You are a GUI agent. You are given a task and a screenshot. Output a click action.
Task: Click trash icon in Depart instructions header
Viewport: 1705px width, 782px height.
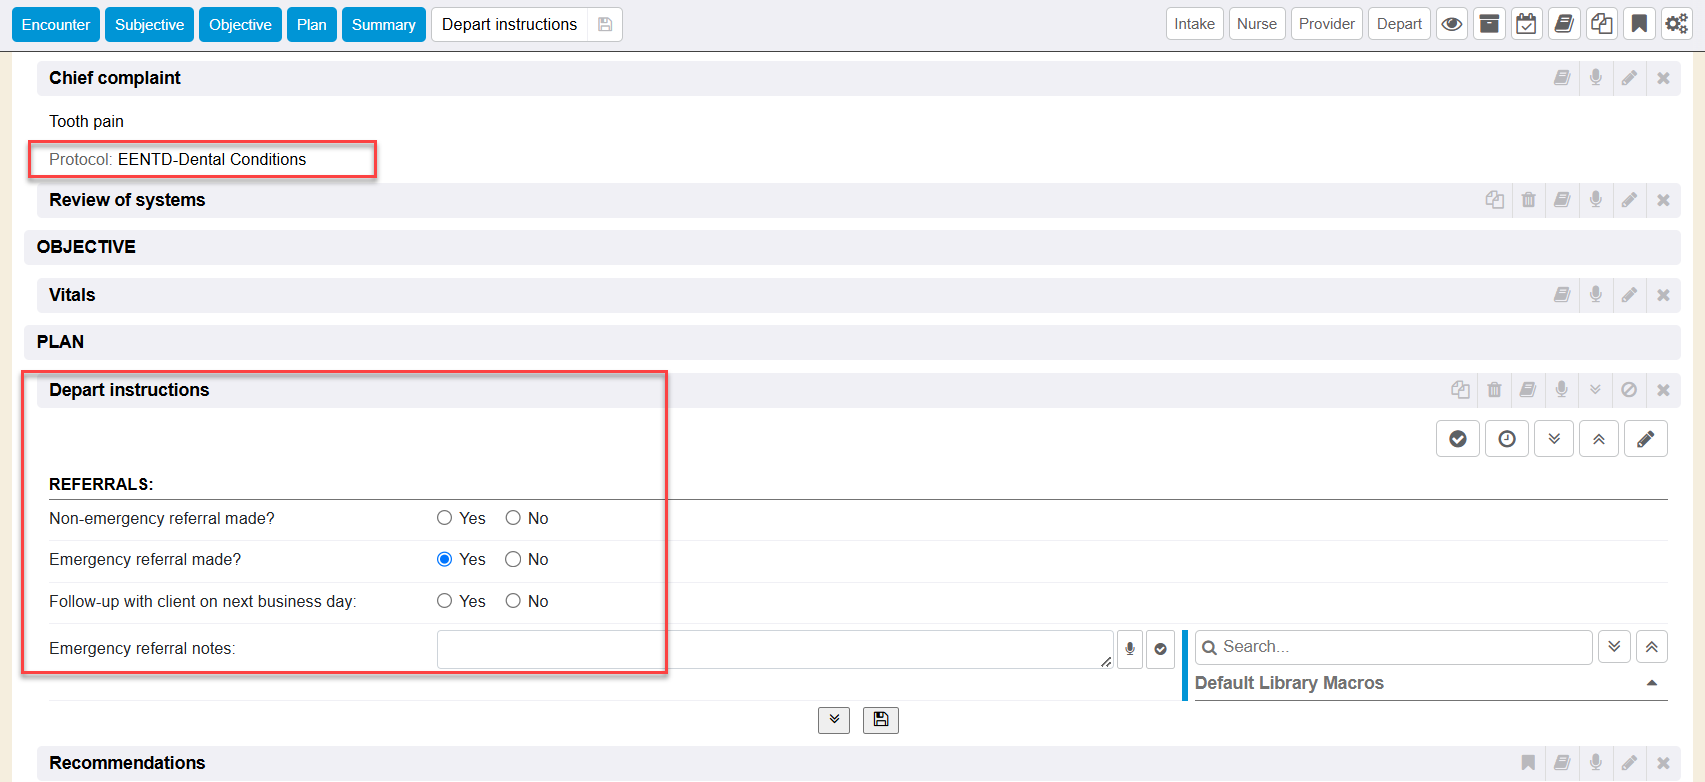pos(1494,390)
